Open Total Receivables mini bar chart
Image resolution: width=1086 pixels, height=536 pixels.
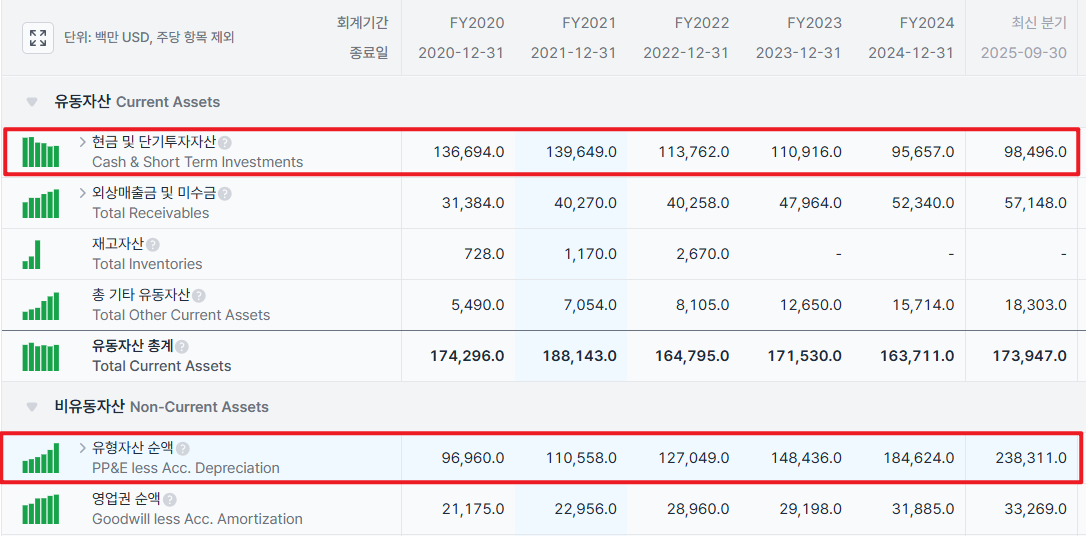[40, 203]
